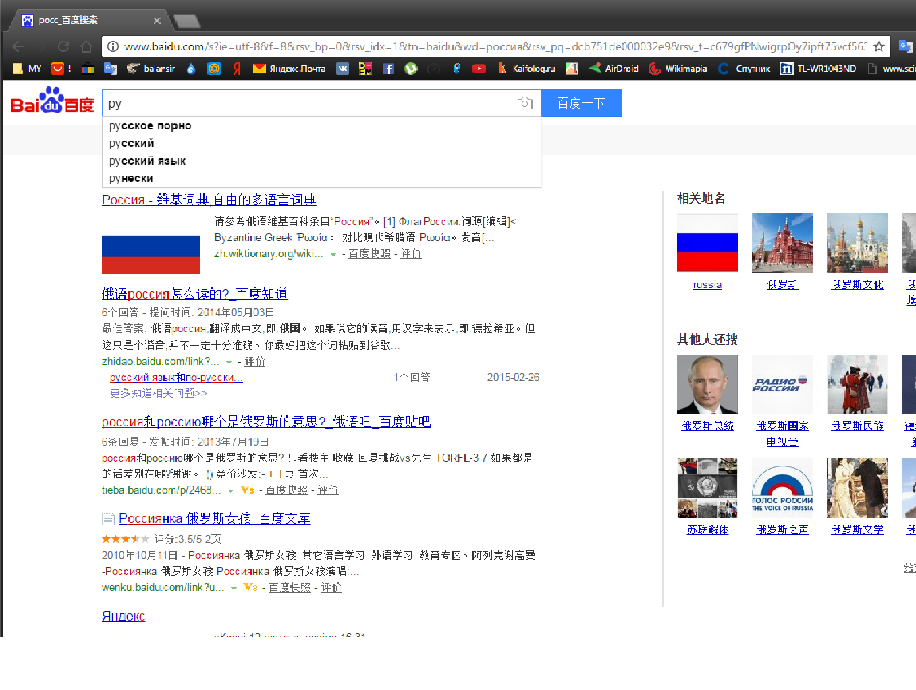The height and width of the screenshot is (690, 916).
Task: Click the browser back arrow
Action: (x=18, y=46)
